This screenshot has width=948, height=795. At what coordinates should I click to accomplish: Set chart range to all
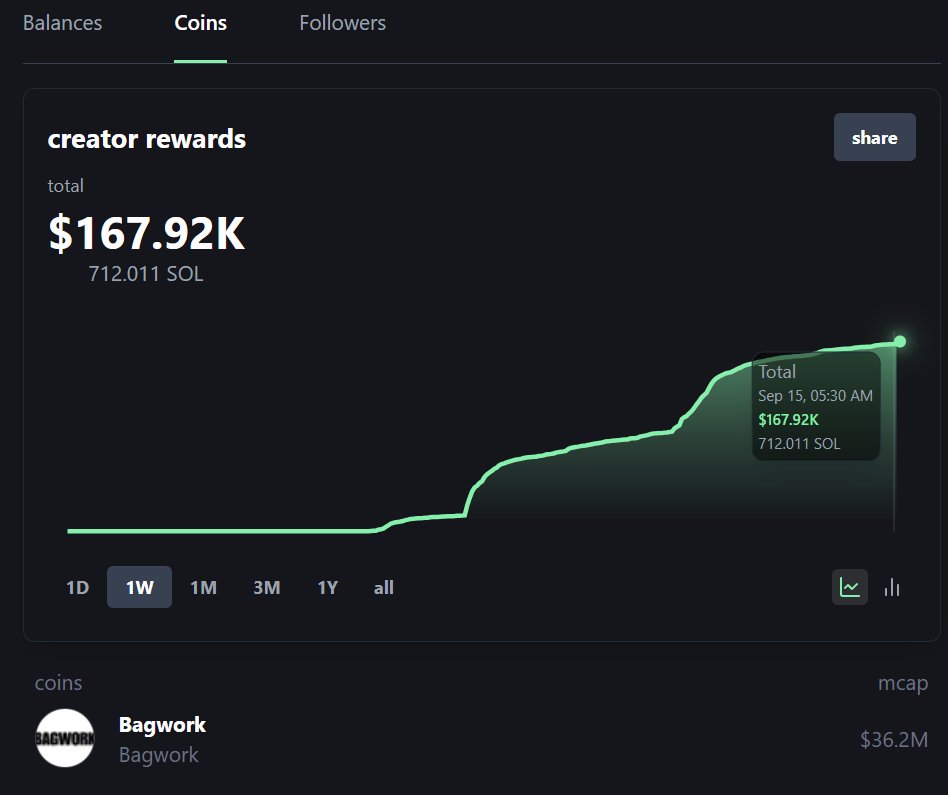point(383,587)
